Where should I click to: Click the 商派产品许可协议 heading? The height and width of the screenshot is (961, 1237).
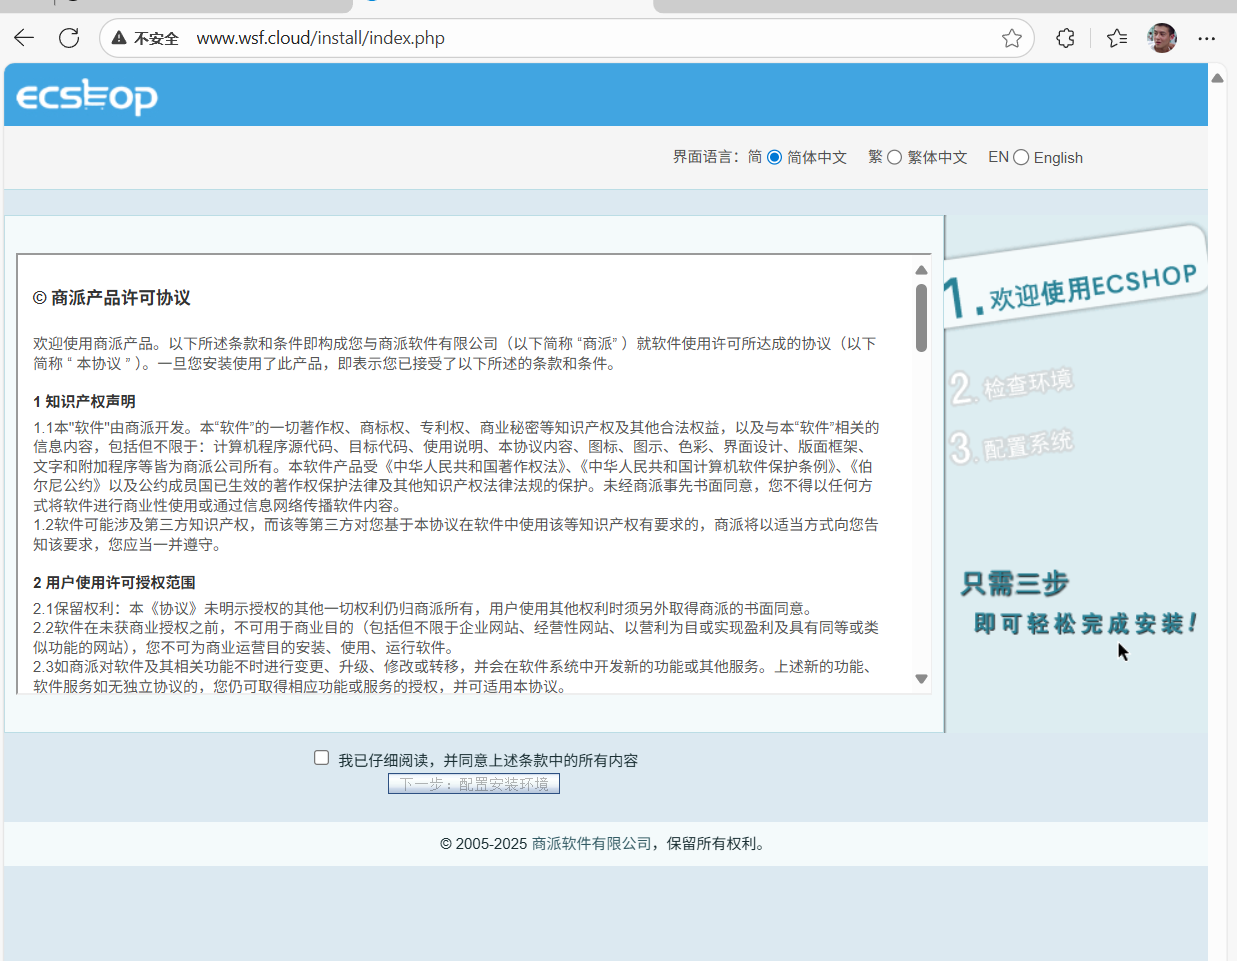112,298
